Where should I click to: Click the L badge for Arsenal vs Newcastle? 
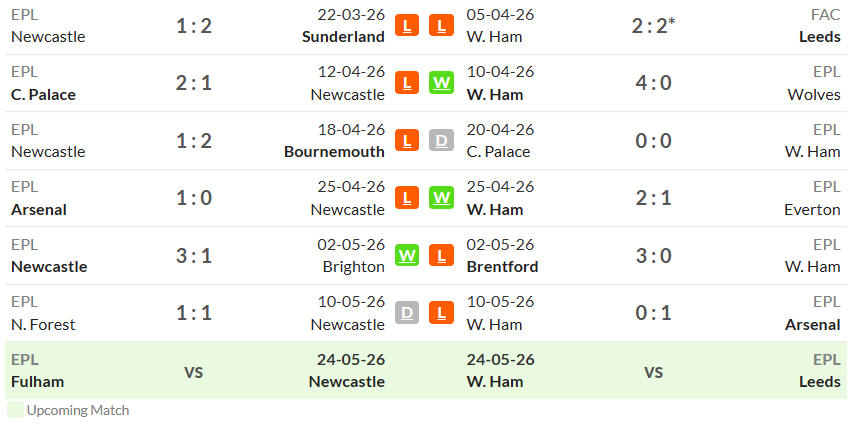pos(407,198)
